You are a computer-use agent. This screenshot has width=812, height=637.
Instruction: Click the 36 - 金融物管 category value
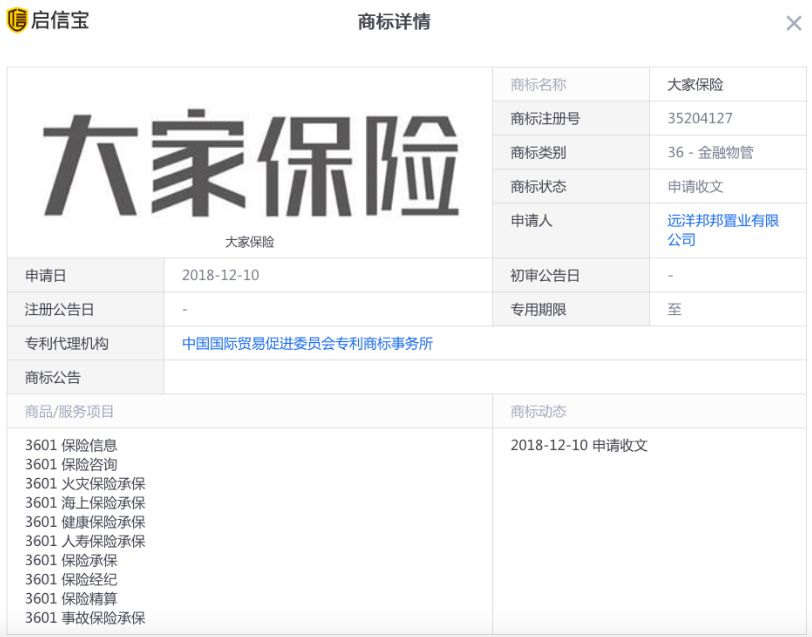pyautogui.click(x=710, y=153)
